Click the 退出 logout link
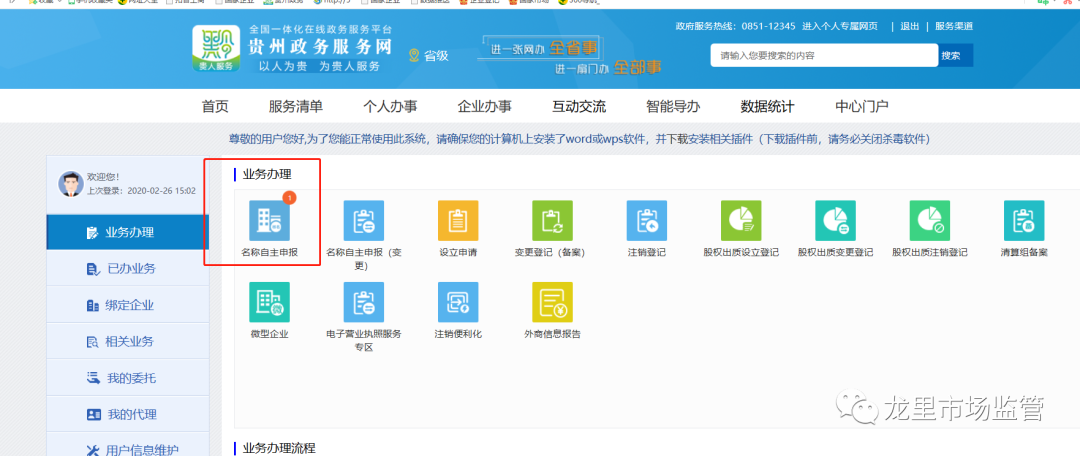 point(909,26)
